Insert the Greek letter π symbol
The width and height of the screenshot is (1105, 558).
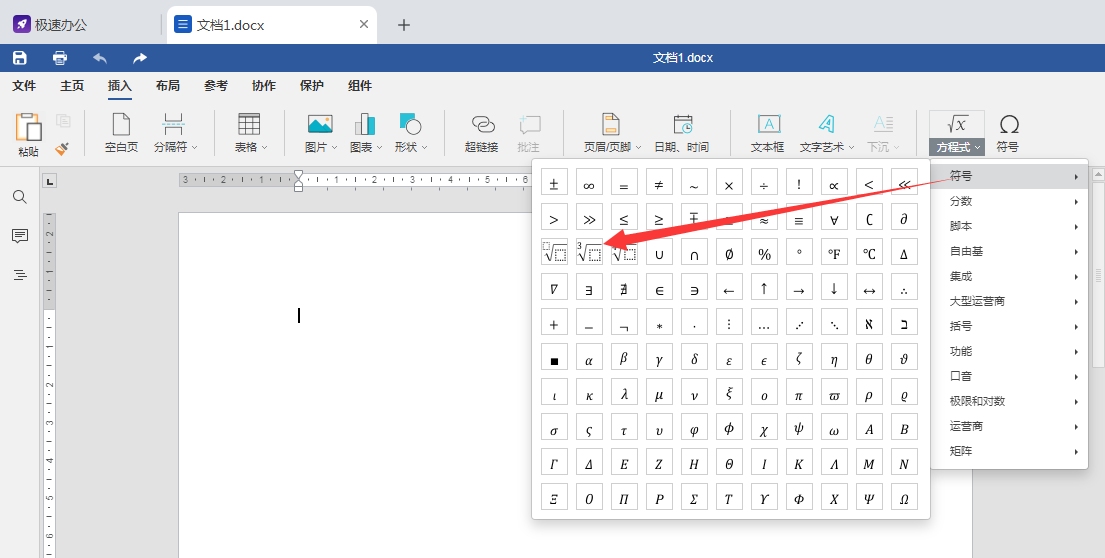pos(798,392)
